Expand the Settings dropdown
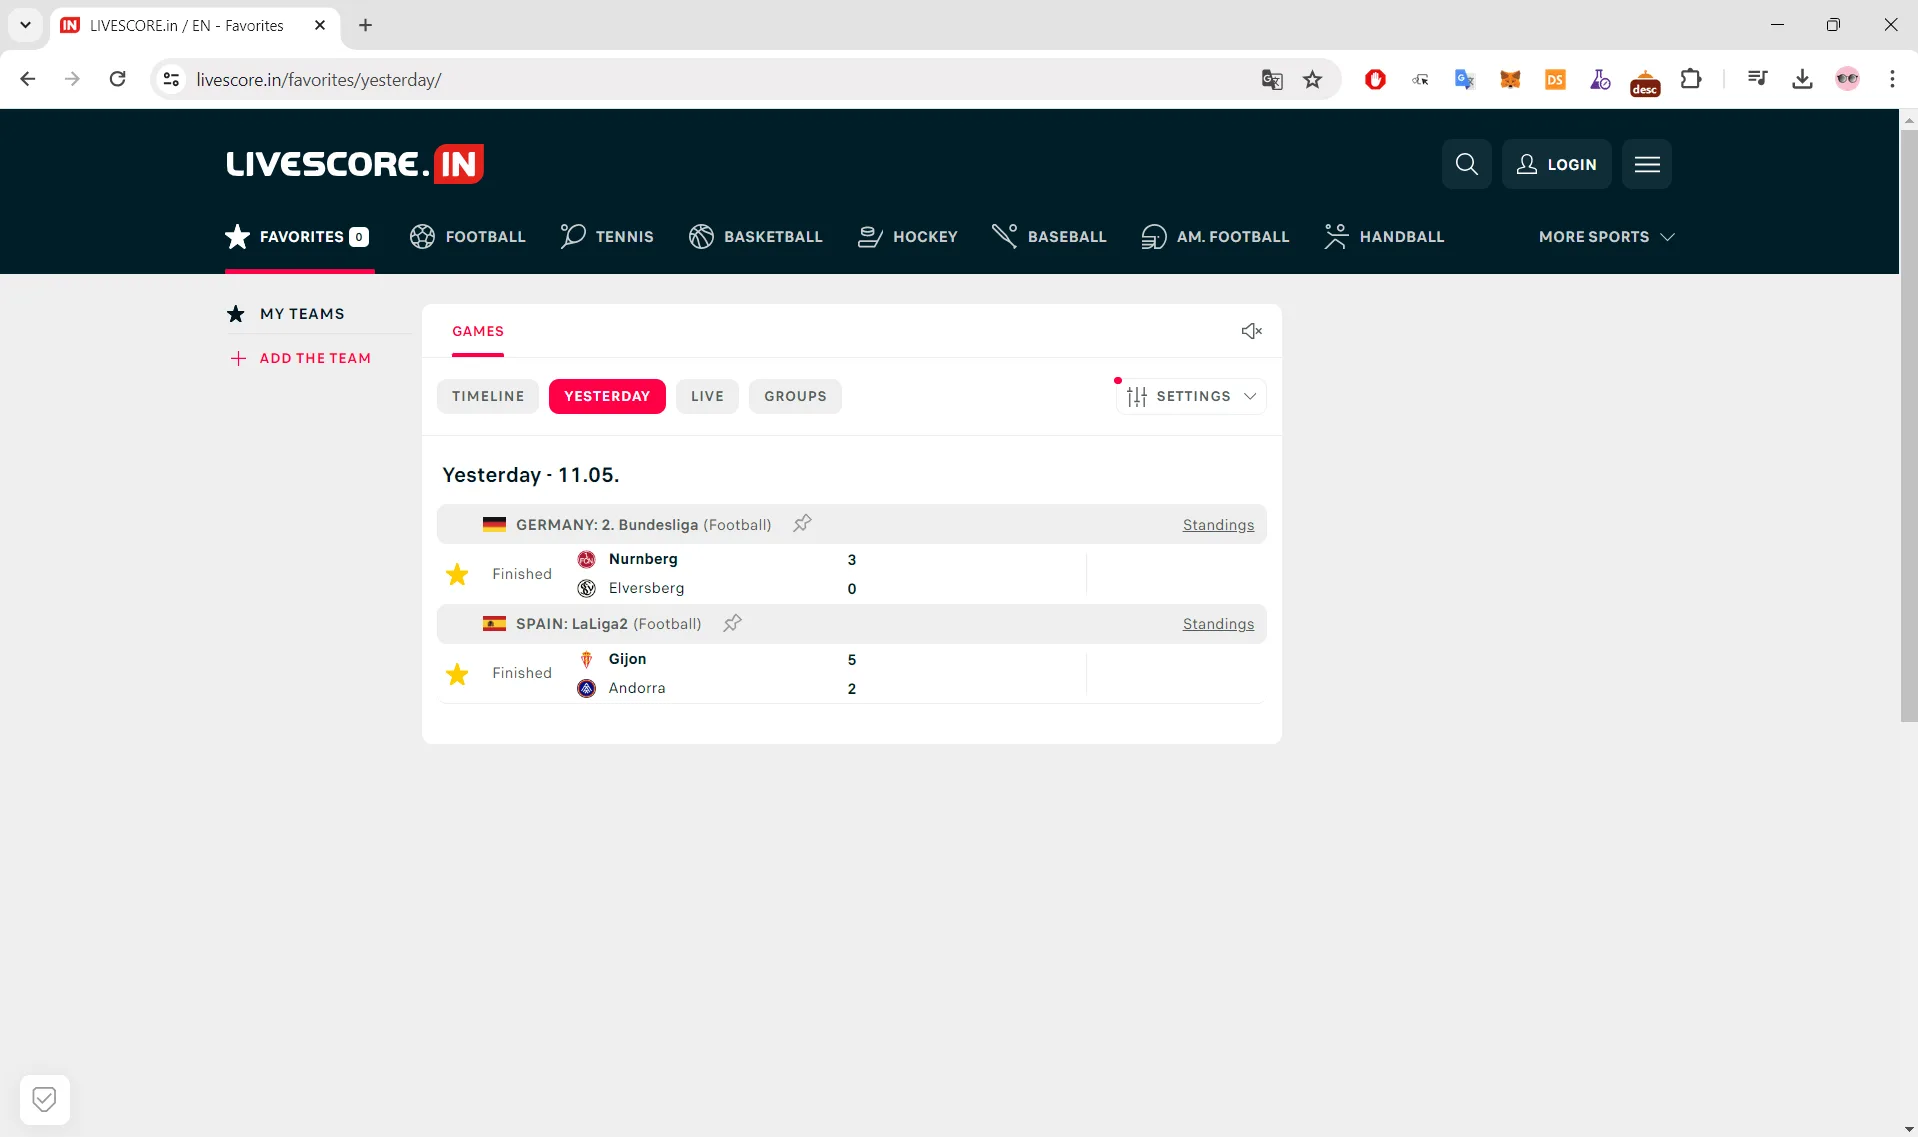Viewport: 1918px width, 1137px height. click(1191, 396)
